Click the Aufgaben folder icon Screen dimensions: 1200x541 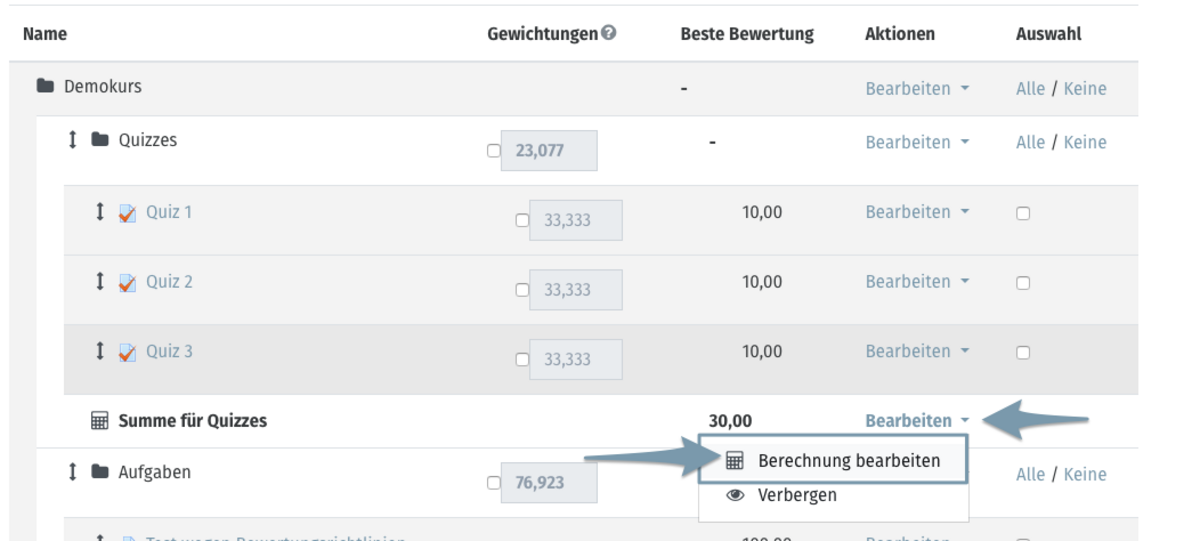[x=99, y=472]
